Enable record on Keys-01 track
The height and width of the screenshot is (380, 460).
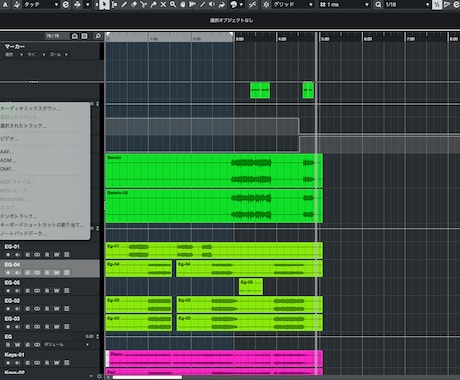tap(8, 363)
